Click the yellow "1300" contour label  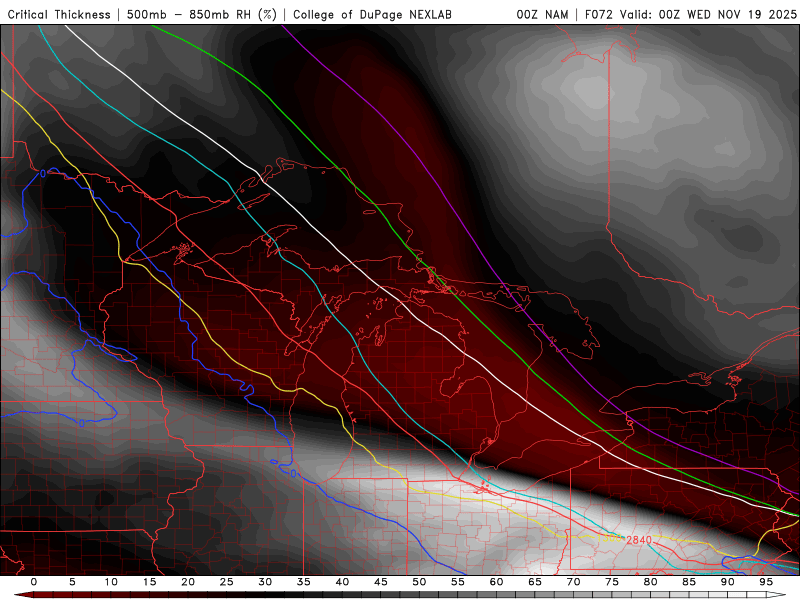click(x=611, y=539)
